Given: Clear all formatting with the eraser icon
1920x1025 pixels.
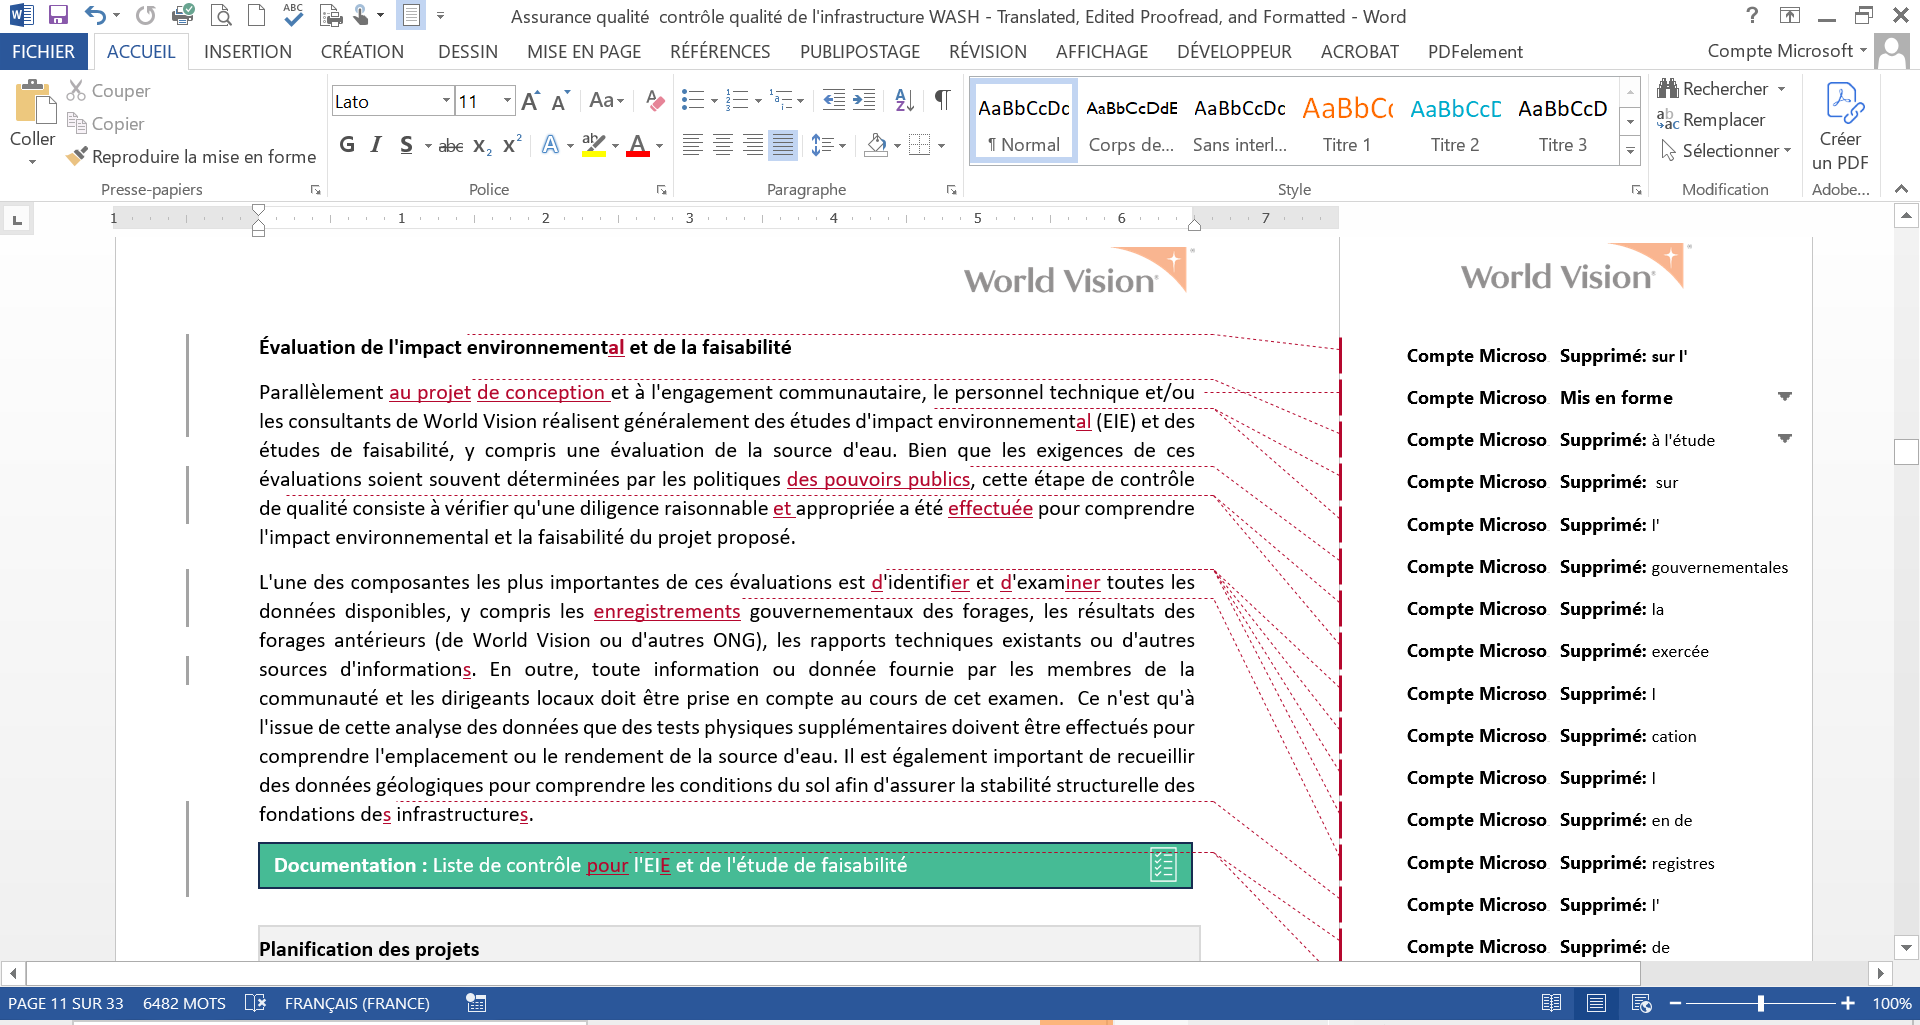Looking at the screenshot, I should pyautogui.click(x=655, y=101).
